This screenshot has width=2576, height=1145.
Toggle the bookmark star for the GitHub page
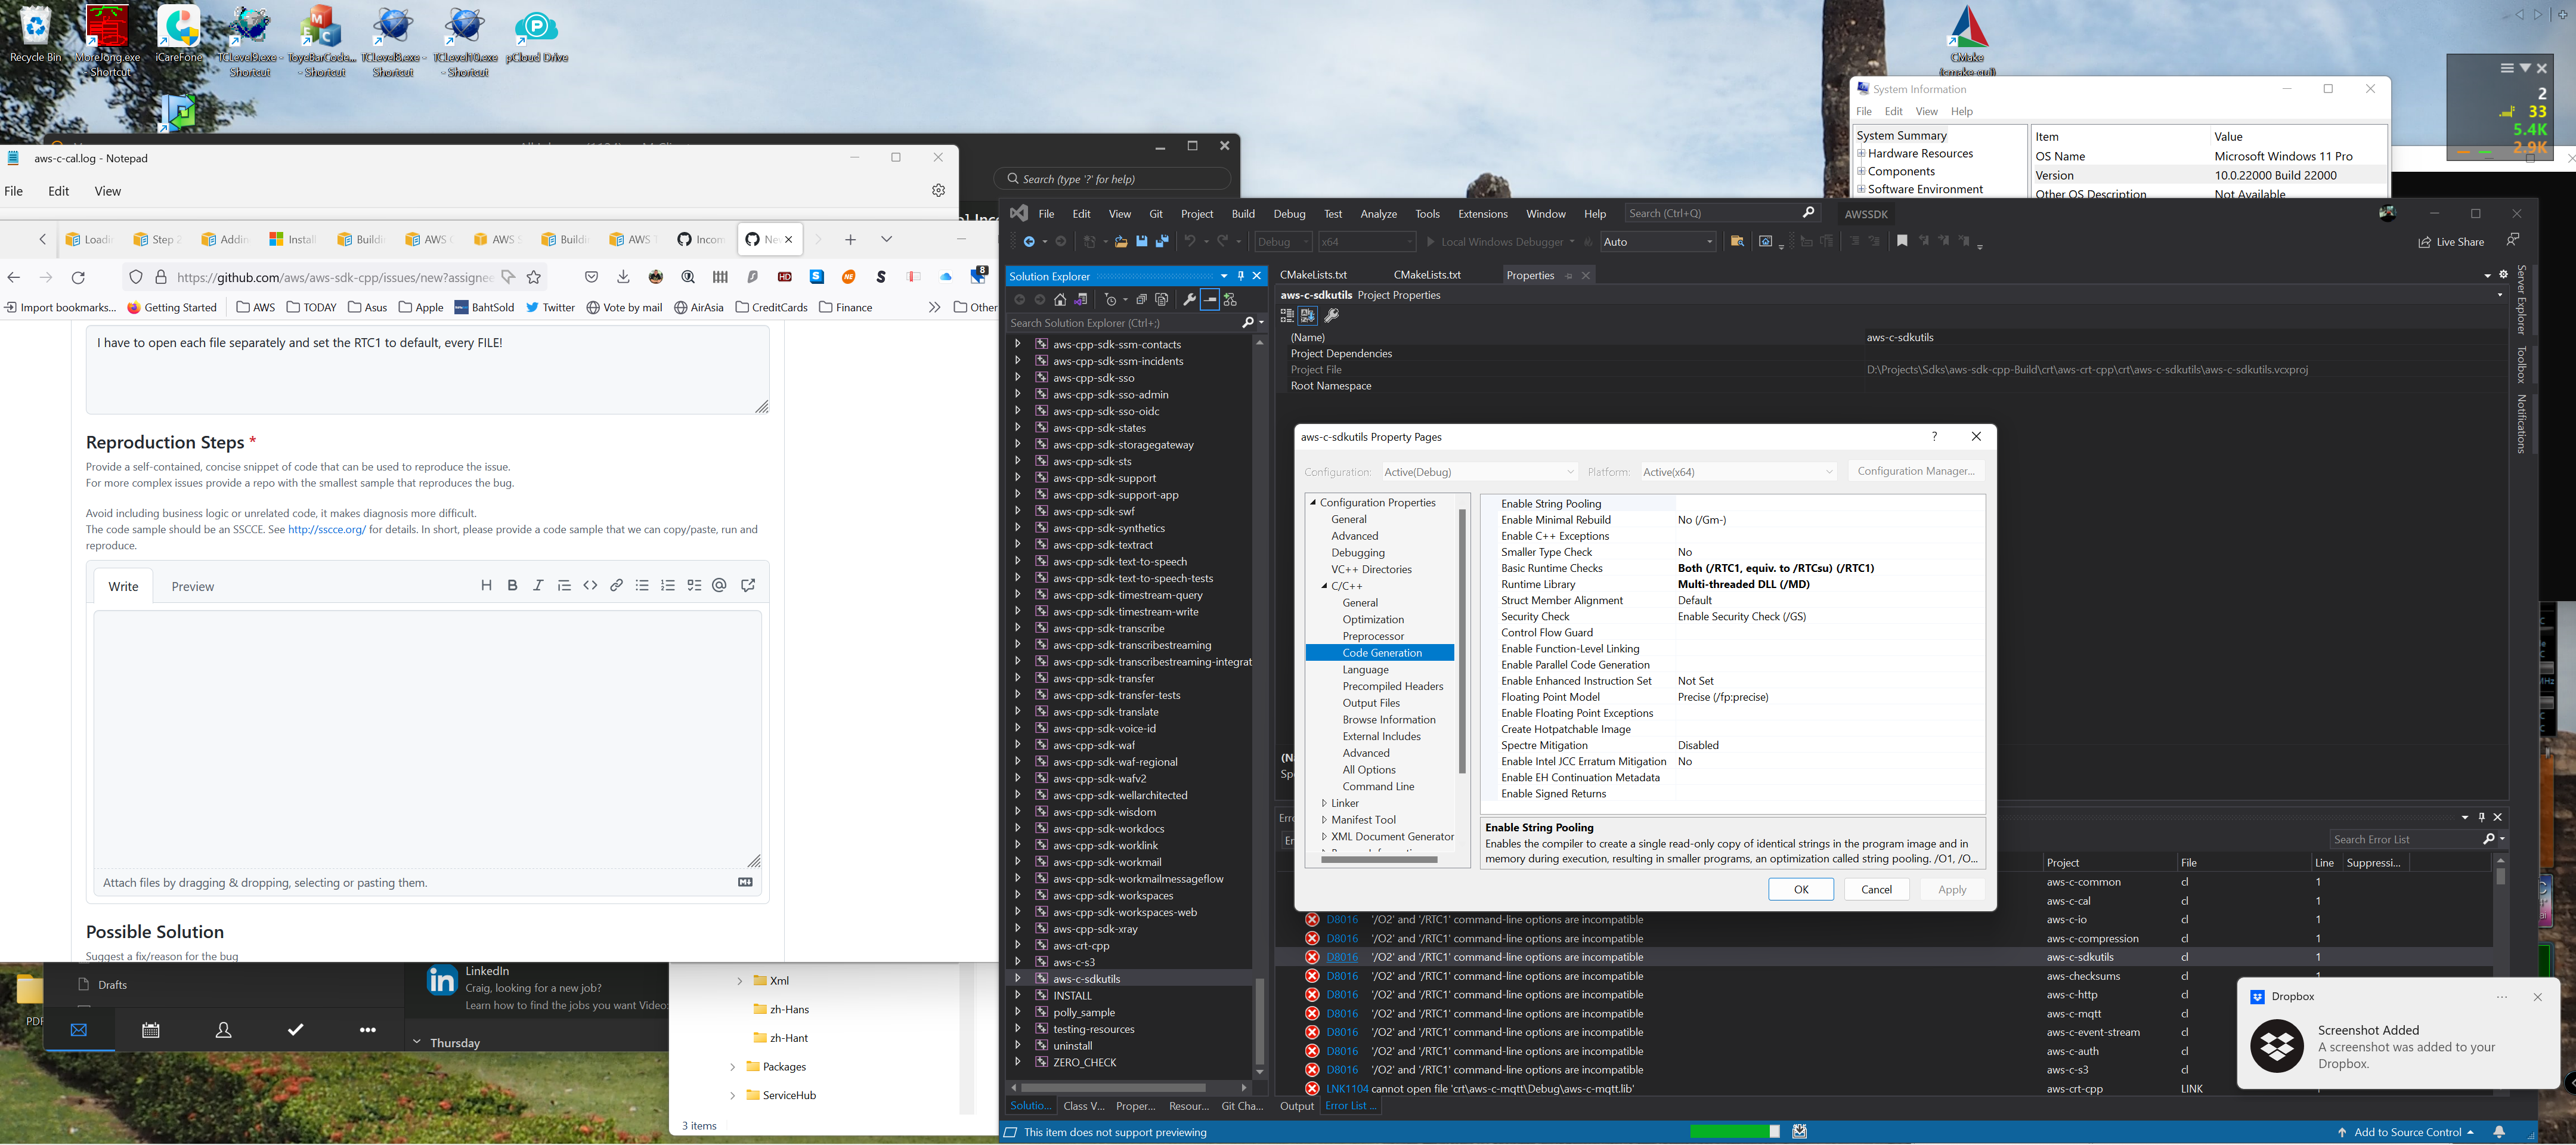click(533, 277)
